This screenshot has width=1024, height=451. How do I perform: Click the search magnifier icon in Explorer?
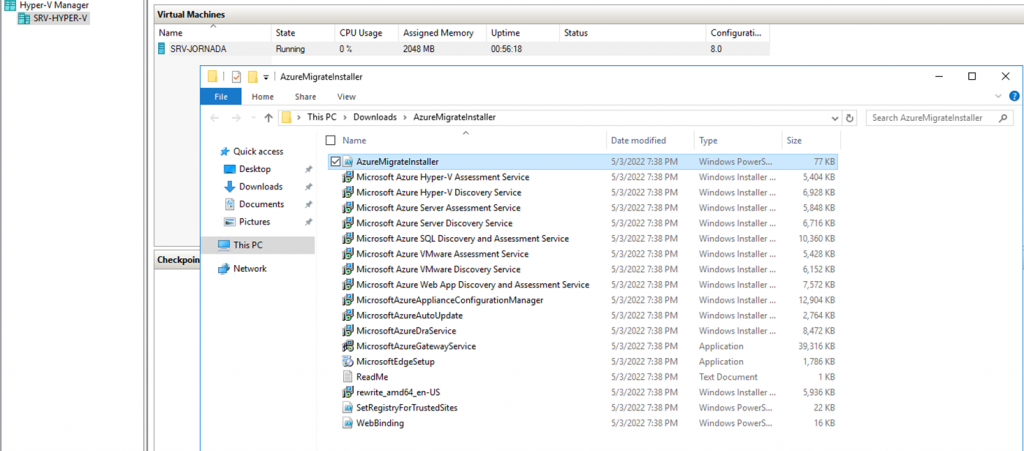coord(1003,118)
